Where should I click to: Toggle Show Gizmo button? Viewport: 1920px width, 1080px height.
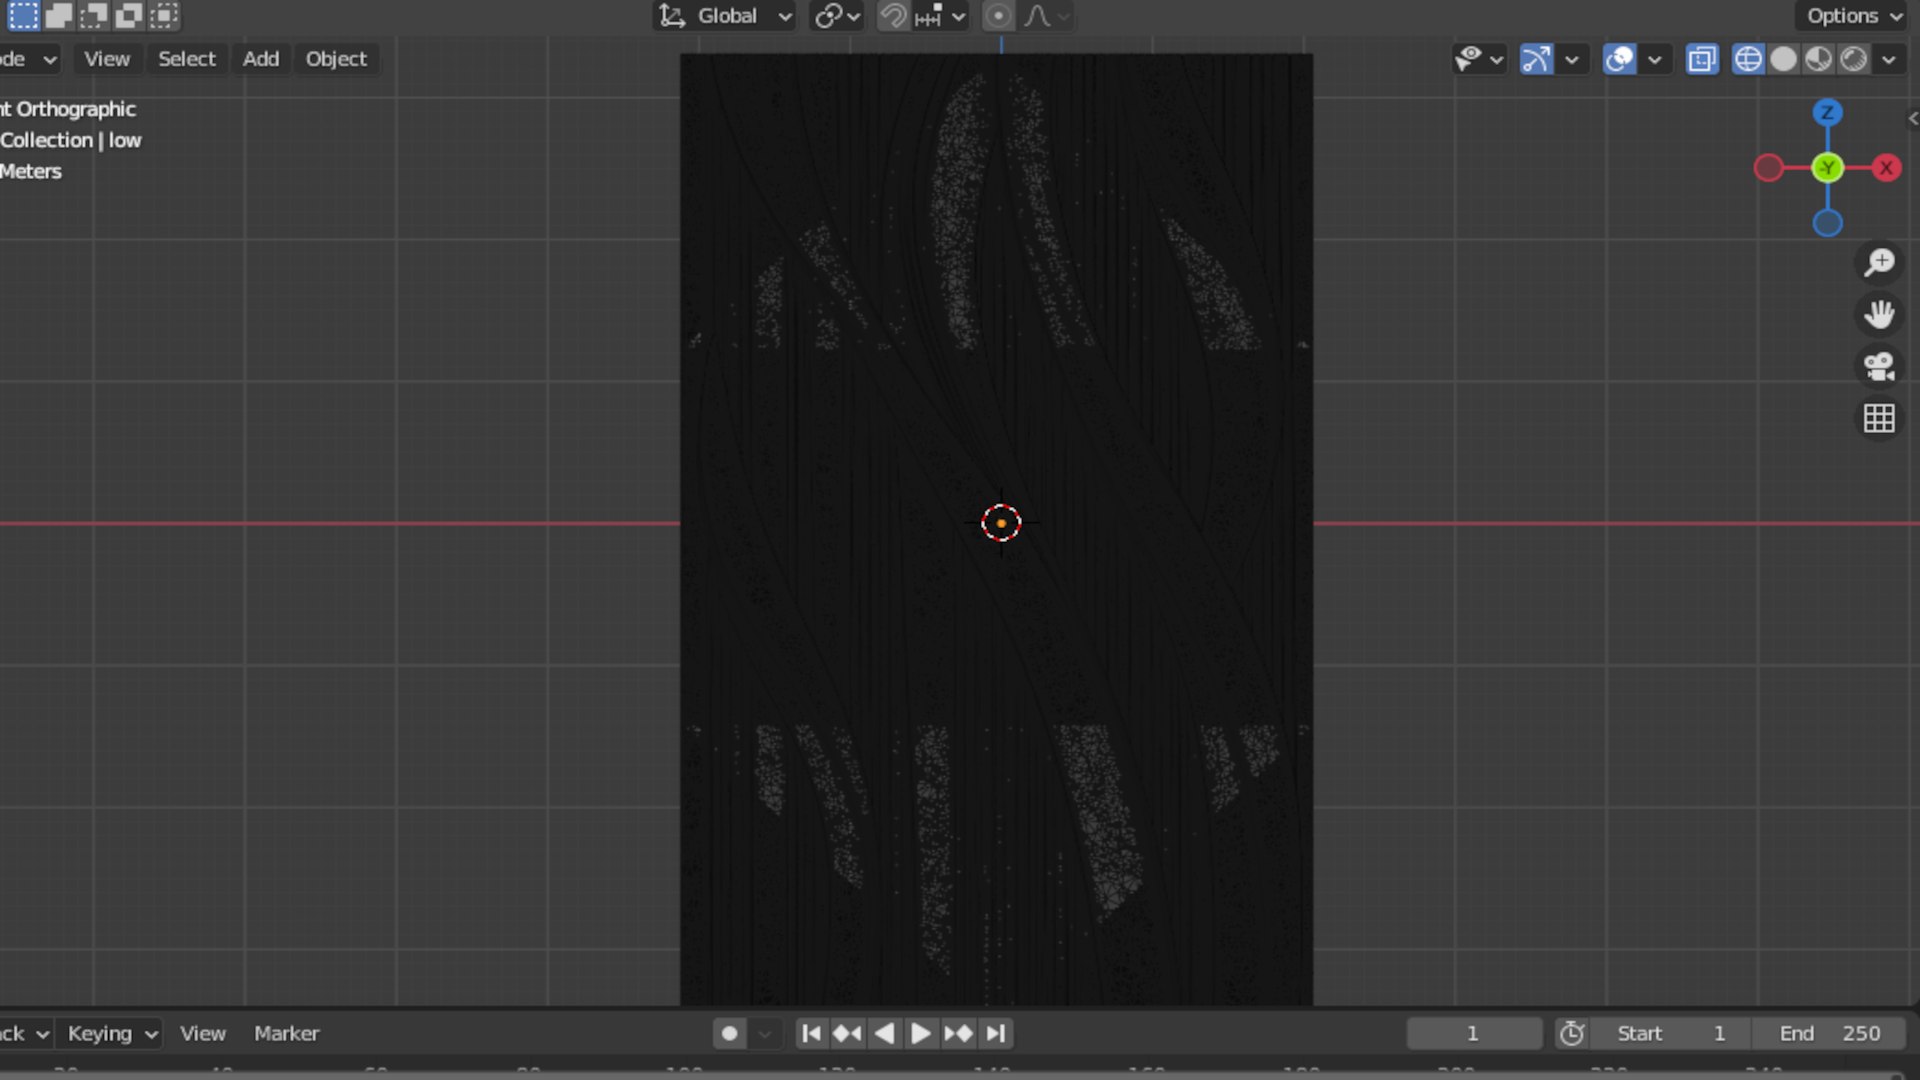pyautogui.click(x=1537, y=59)
